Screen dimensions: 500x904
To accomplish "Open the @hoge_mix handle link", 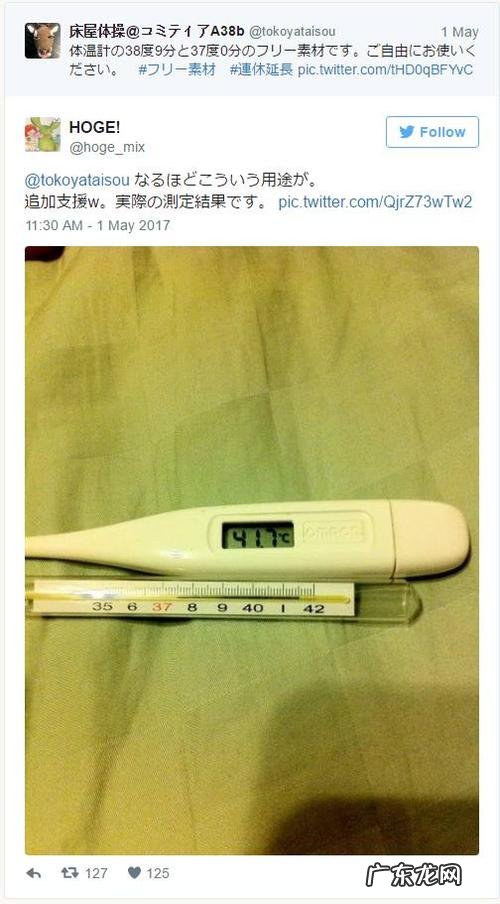I will click(x=107, y=148).
